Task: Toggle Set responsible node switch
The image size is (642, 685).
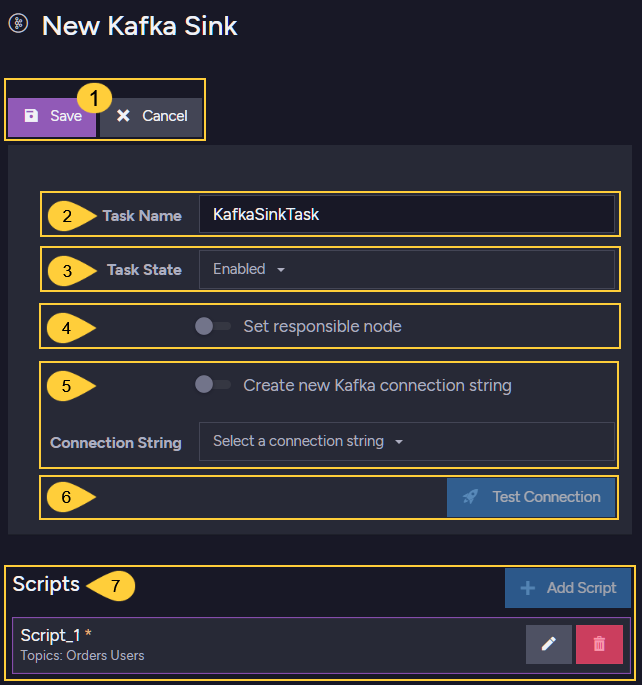Action: coord(213,326)
